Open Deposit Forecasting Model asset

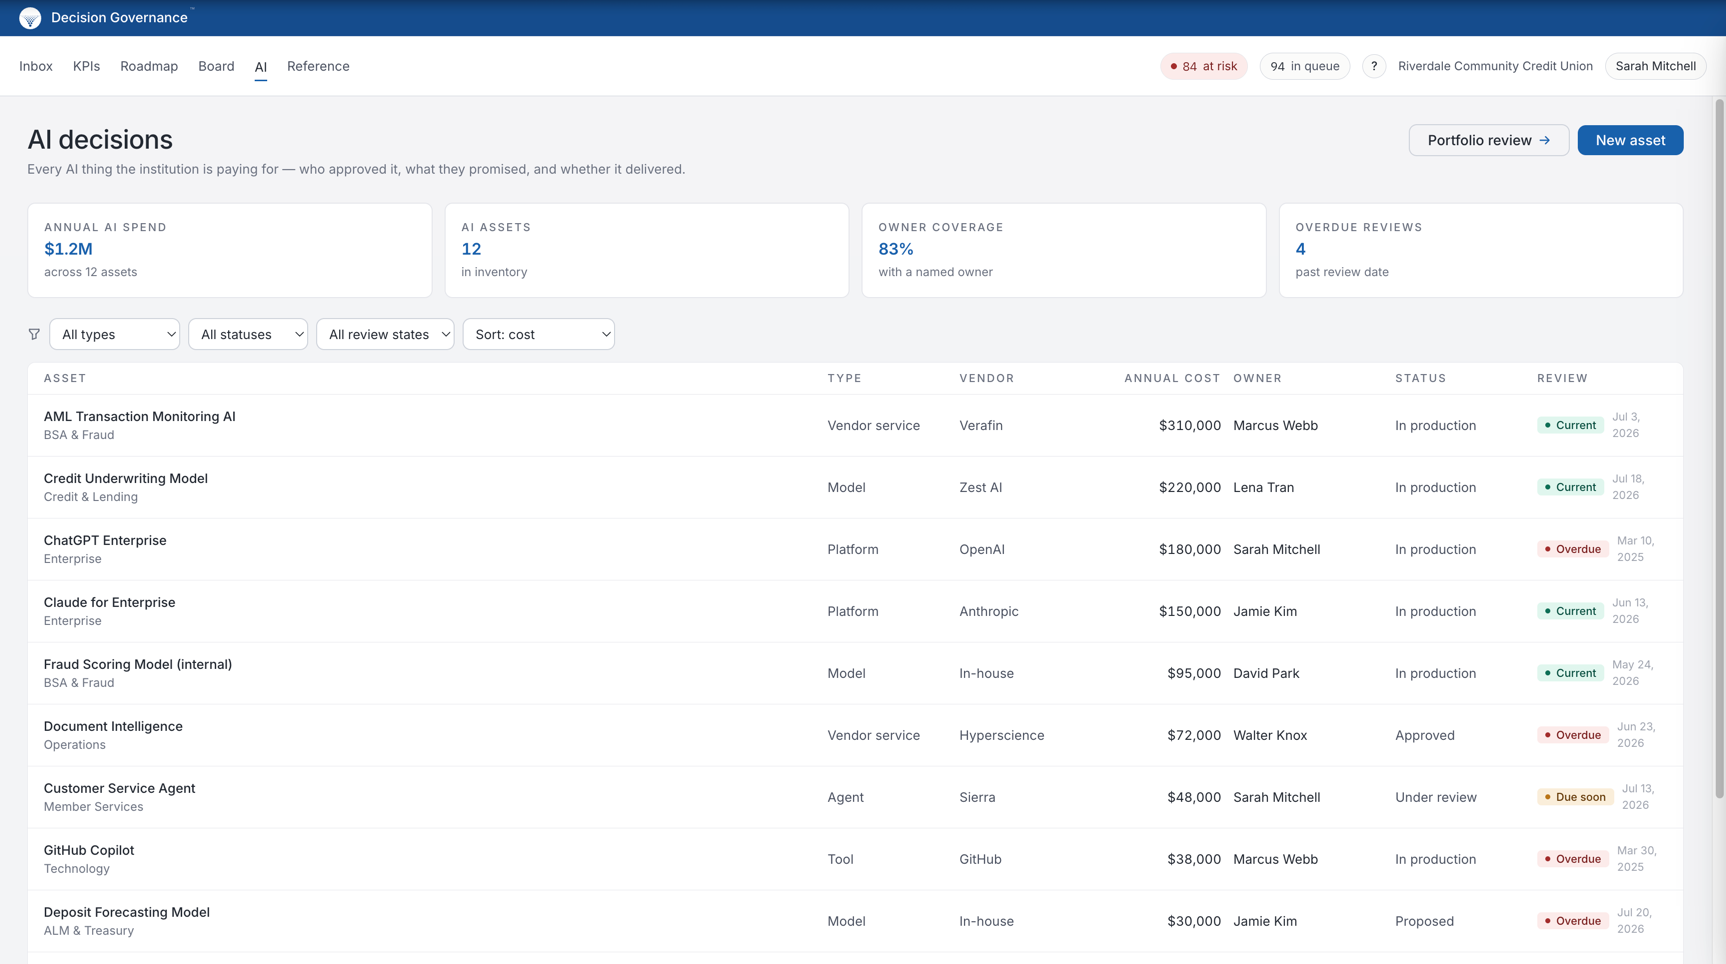(127, 913)
